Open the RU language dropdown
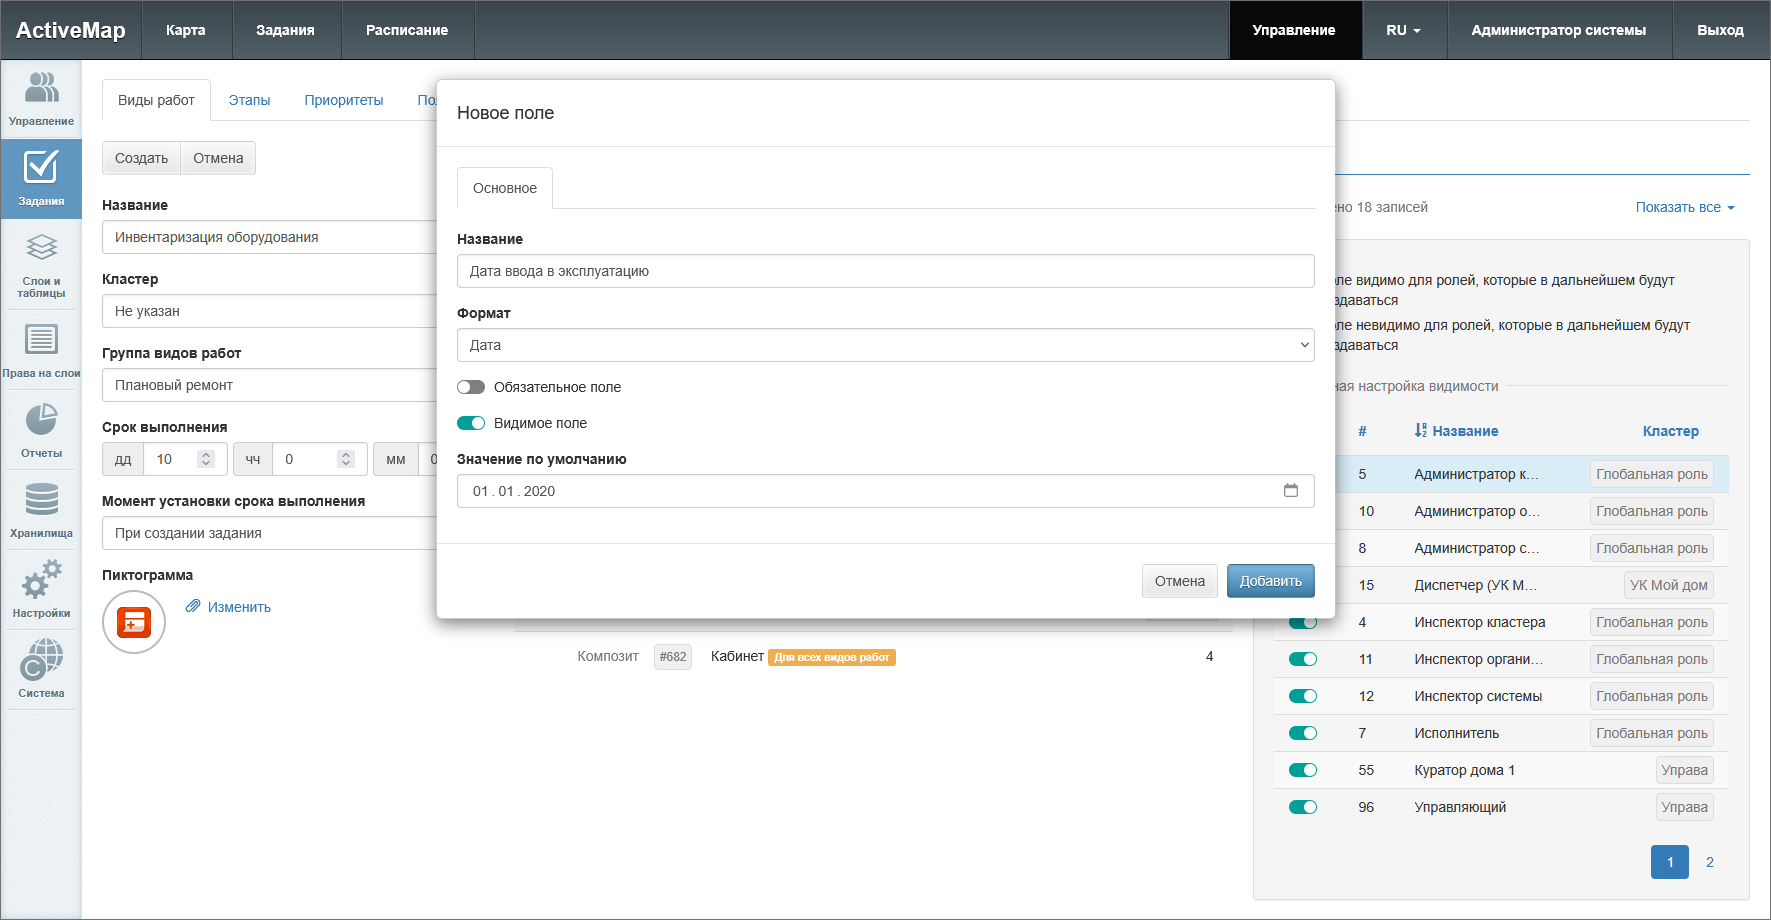Image resolution: width=1771 pixels, height=920 pixels. (1403, 30)
